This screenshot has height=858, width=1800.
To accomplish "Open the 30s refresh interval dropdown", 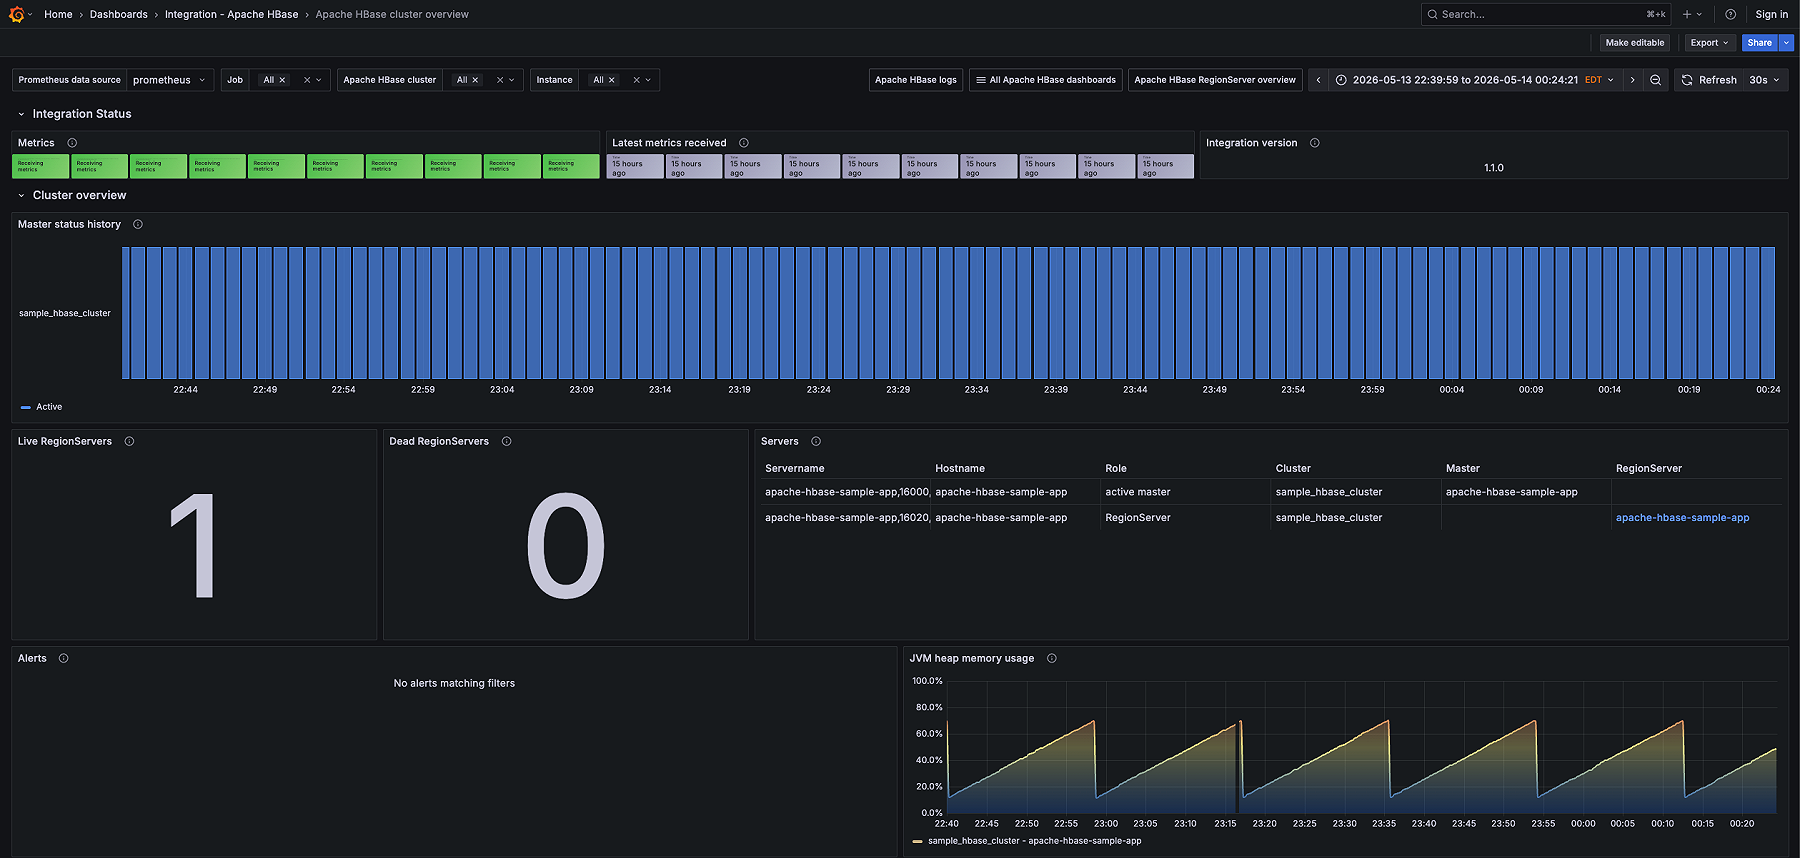I will click(x=1765, y=80).
